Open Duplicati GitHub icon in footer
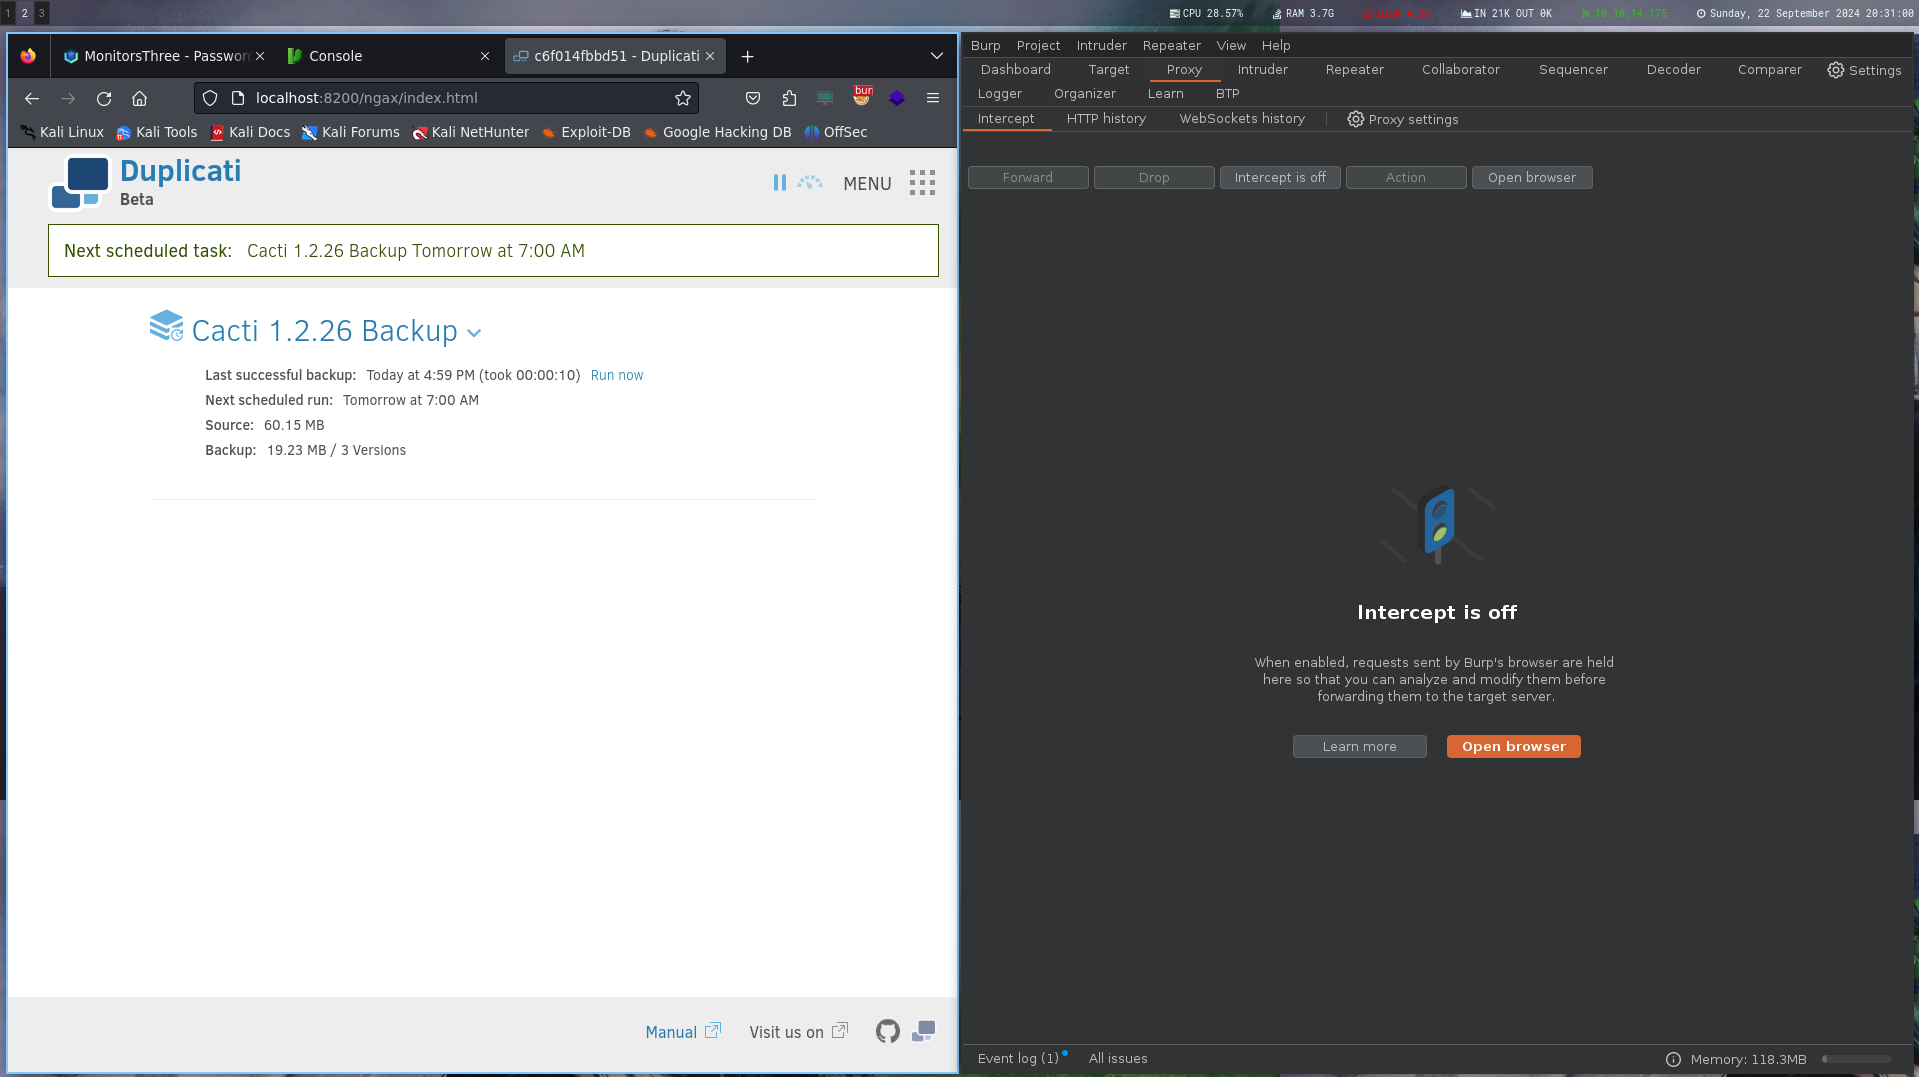Viewport: 1919px width, 1077px height. [887, 1031]
